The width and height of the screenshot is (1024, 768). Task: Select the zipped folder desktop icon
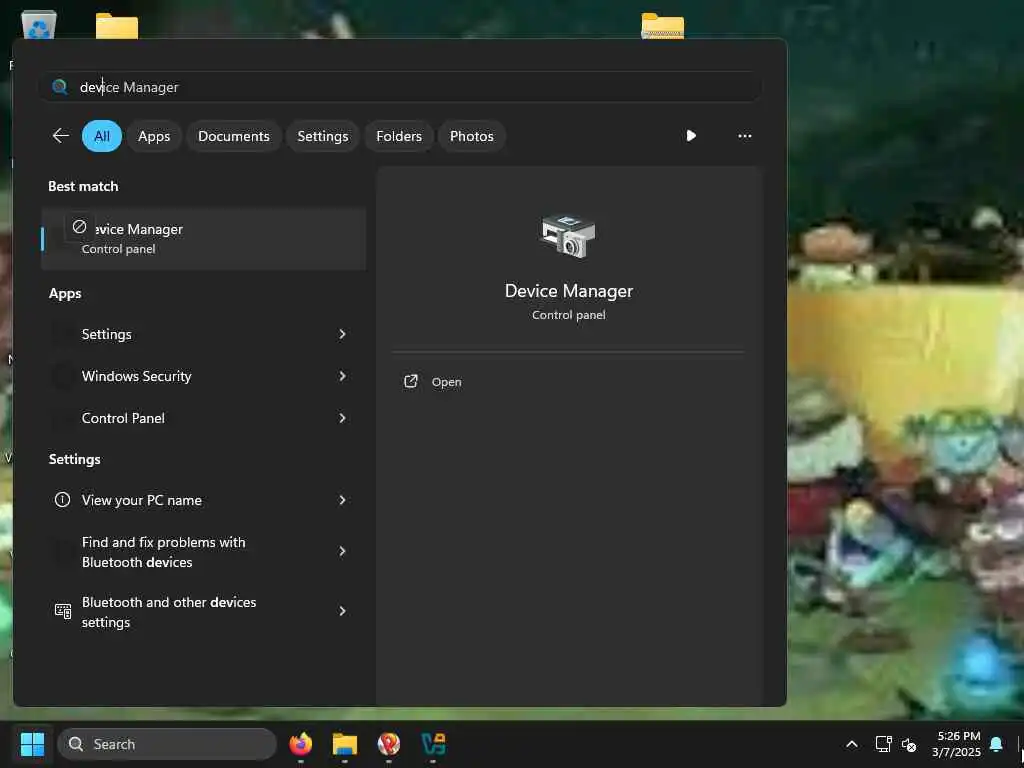point(663,26)
